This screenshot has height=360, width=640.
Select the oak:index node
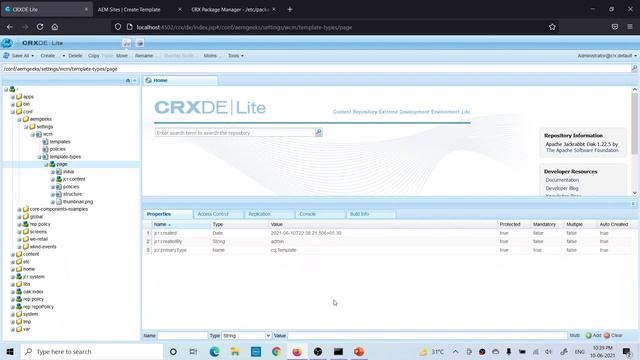pos(33,292)
